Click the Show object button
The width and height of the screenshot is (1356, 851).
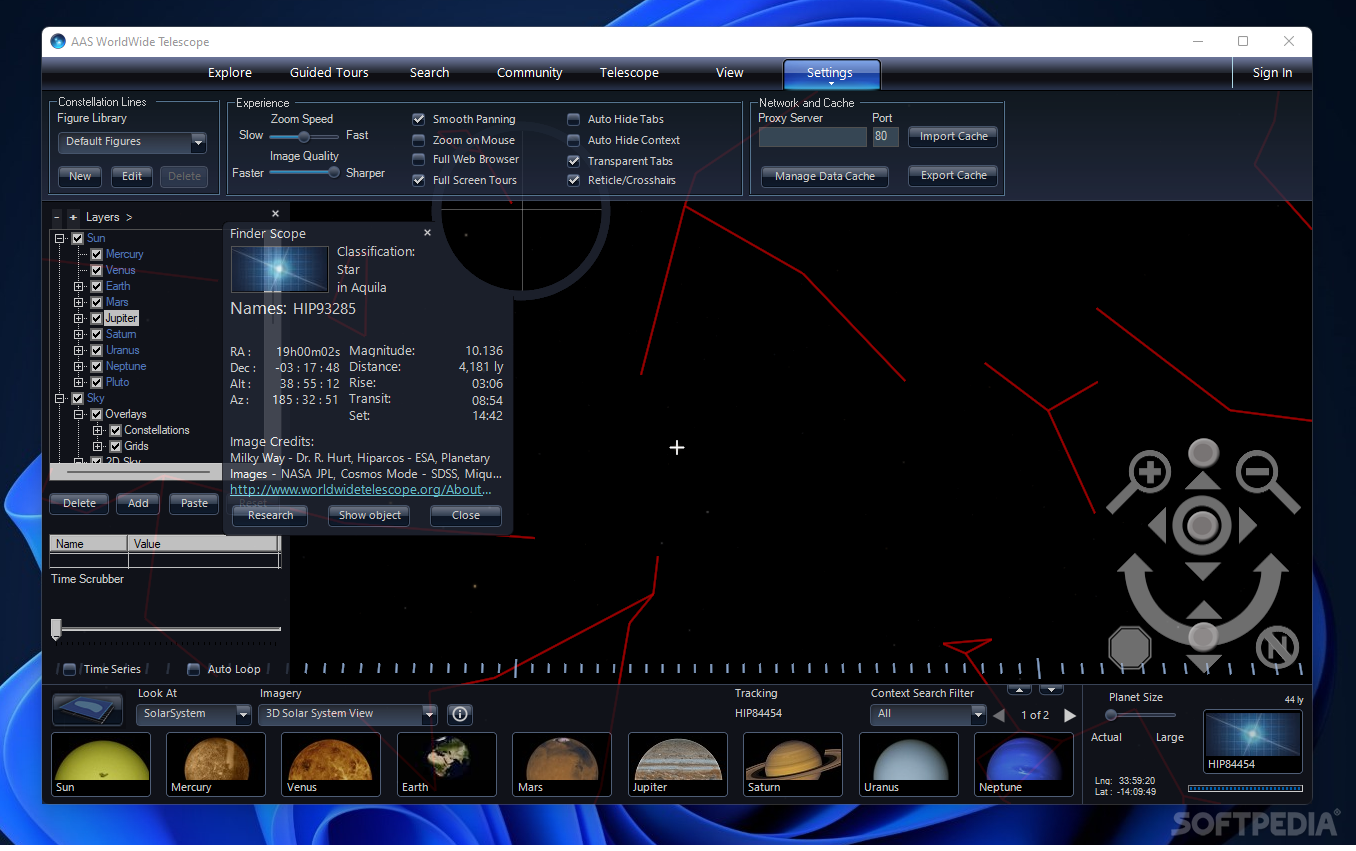tap(370, 516)
